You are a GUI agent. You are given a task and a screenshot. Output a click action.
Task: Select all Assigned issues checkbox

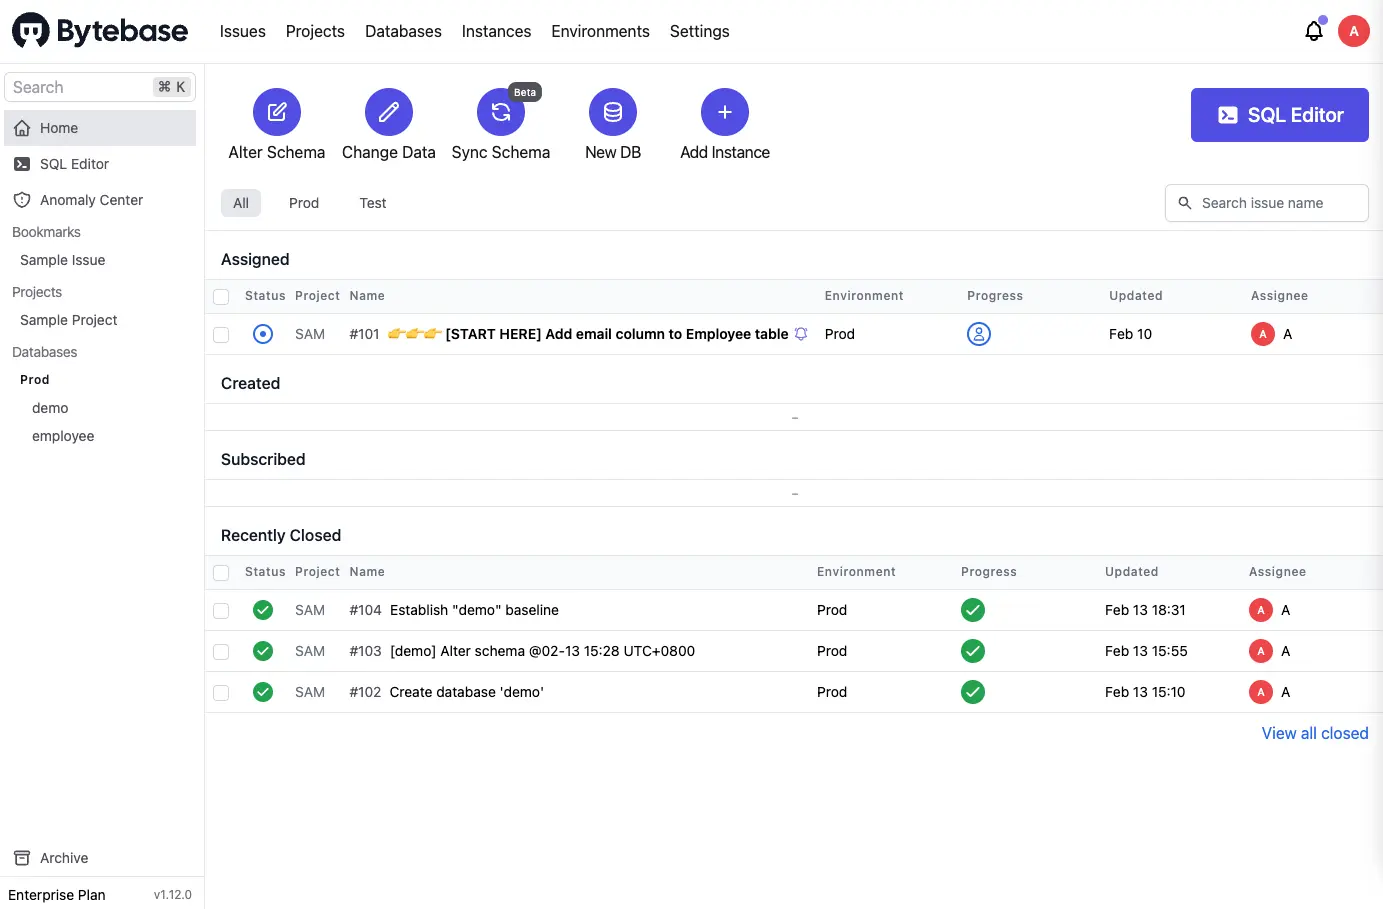221,296
